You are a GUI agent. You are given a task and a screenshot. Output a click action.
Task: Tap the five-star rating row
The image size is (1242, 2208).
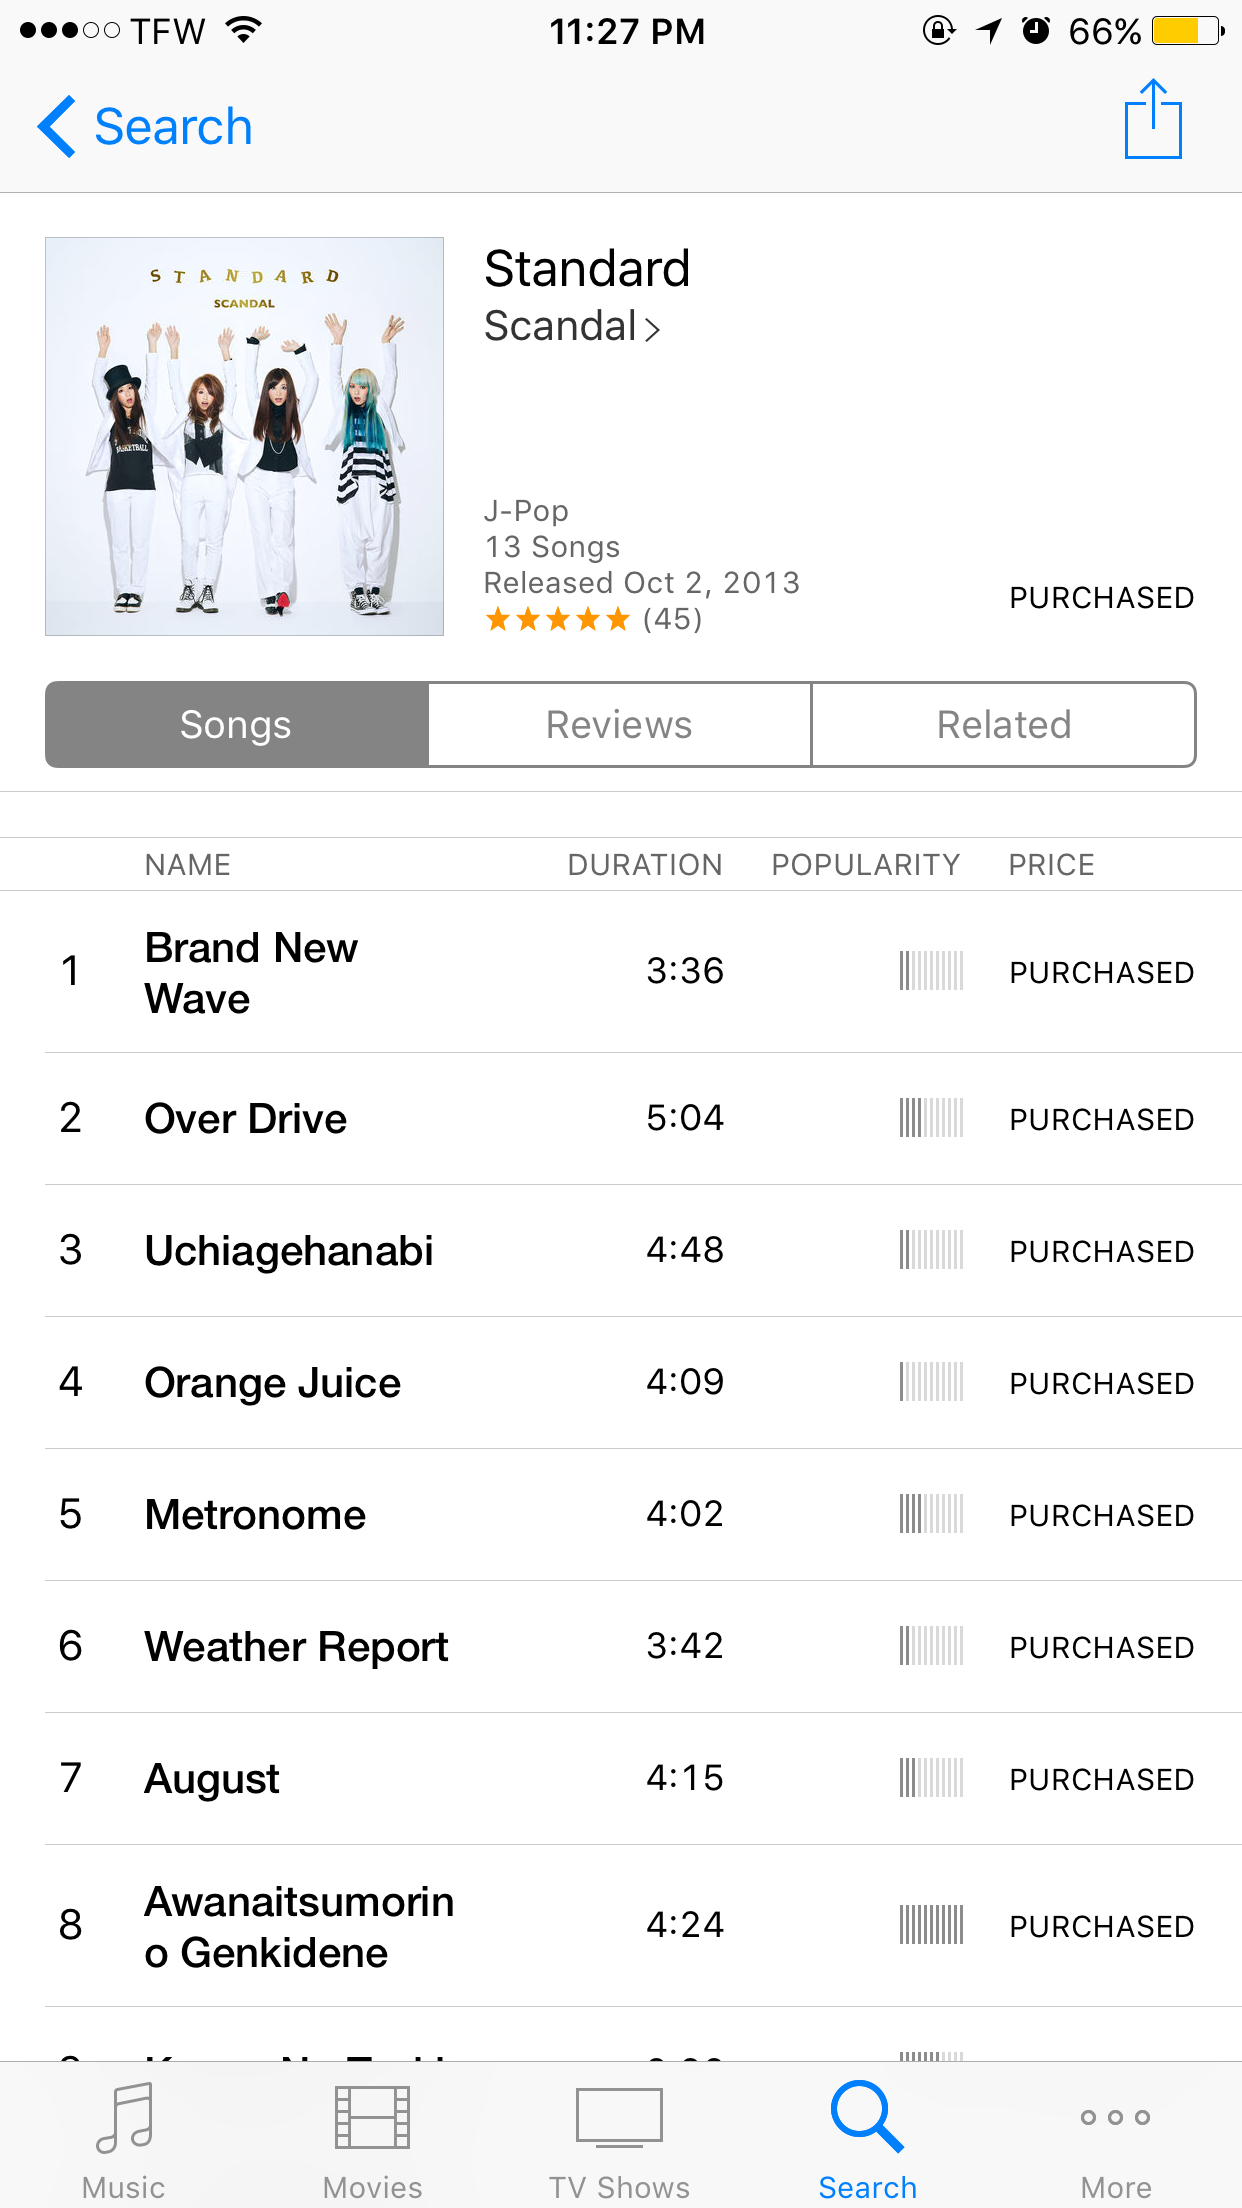click(x=593, y=619)
